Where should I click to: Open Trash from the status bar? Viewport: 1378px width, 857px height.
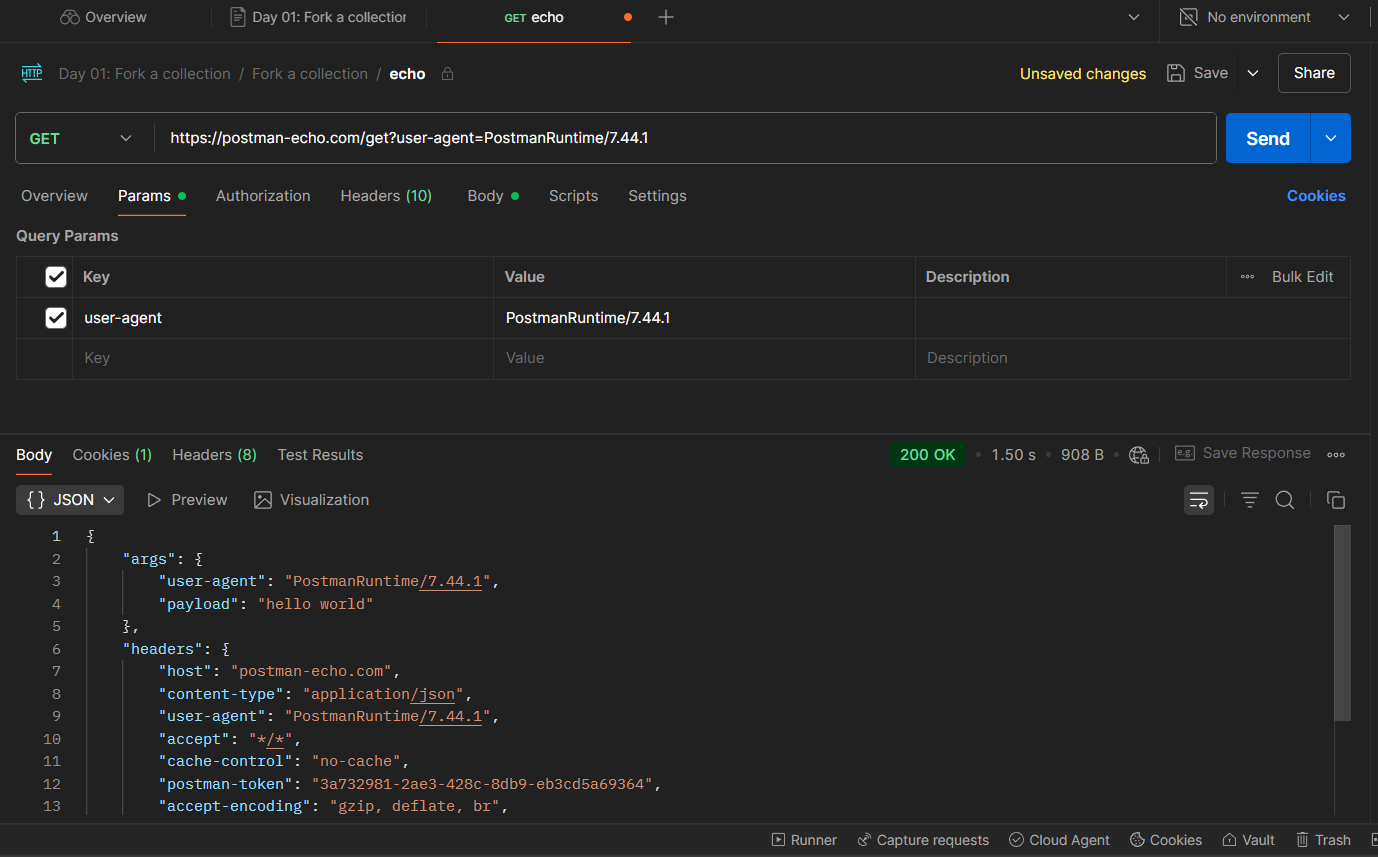point(1323,840)
